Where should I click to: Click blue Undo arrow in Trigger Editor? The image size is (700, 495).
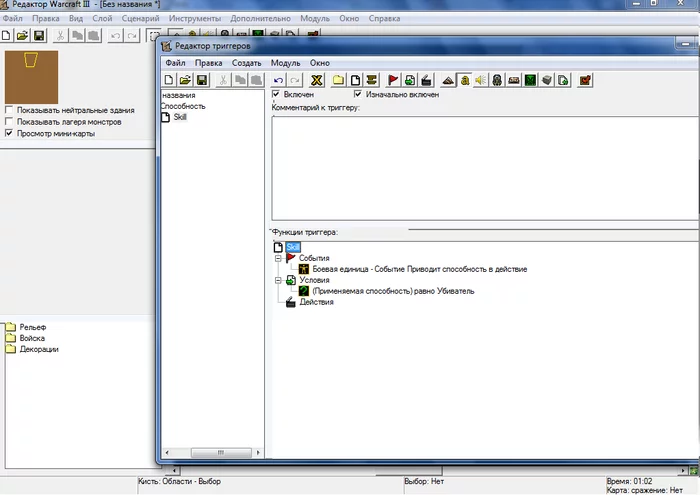pos(278,80)
